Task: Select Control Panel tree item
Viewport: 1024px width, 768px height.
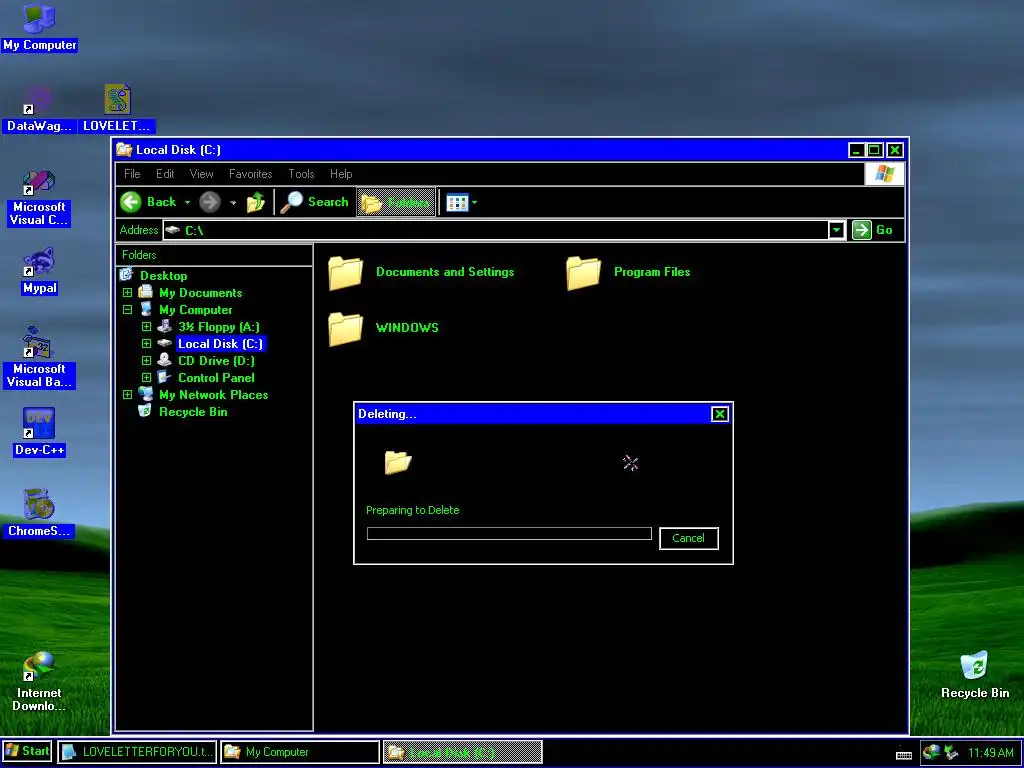Action: tap(216, 377)
